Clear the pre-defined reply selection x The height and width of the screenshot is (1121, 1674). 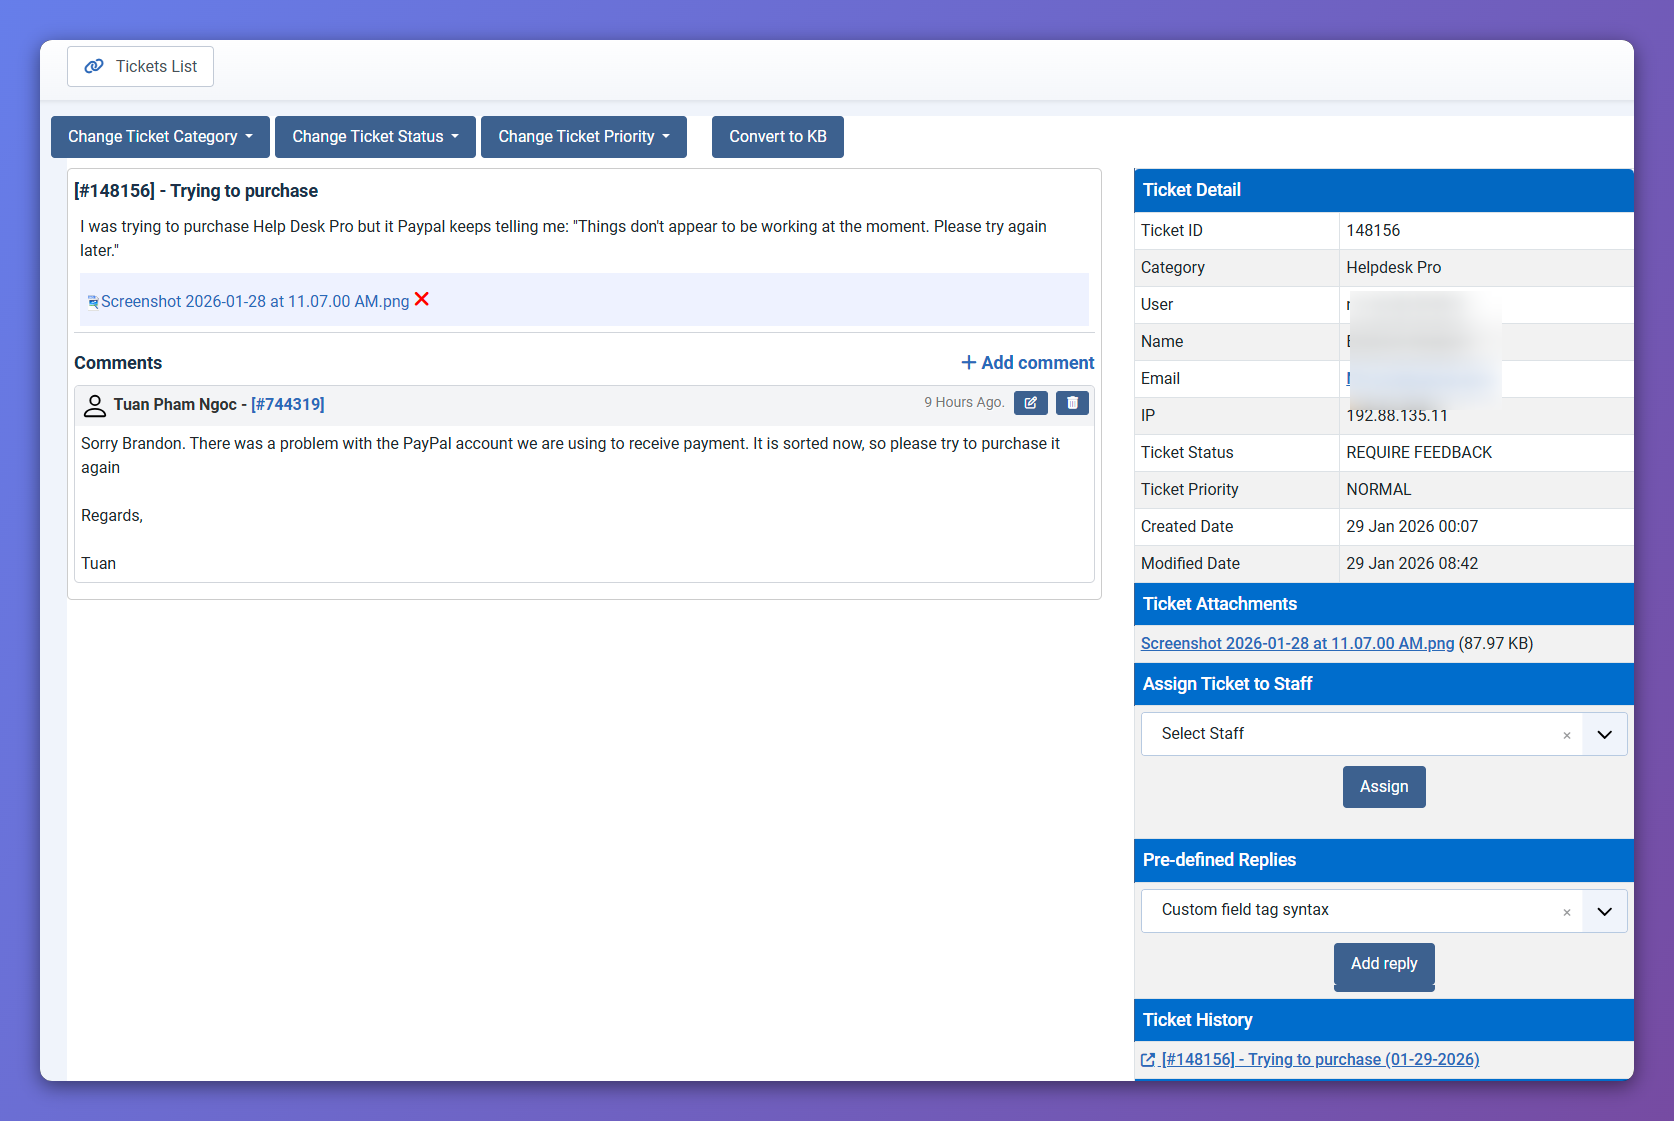[1566, 912]
